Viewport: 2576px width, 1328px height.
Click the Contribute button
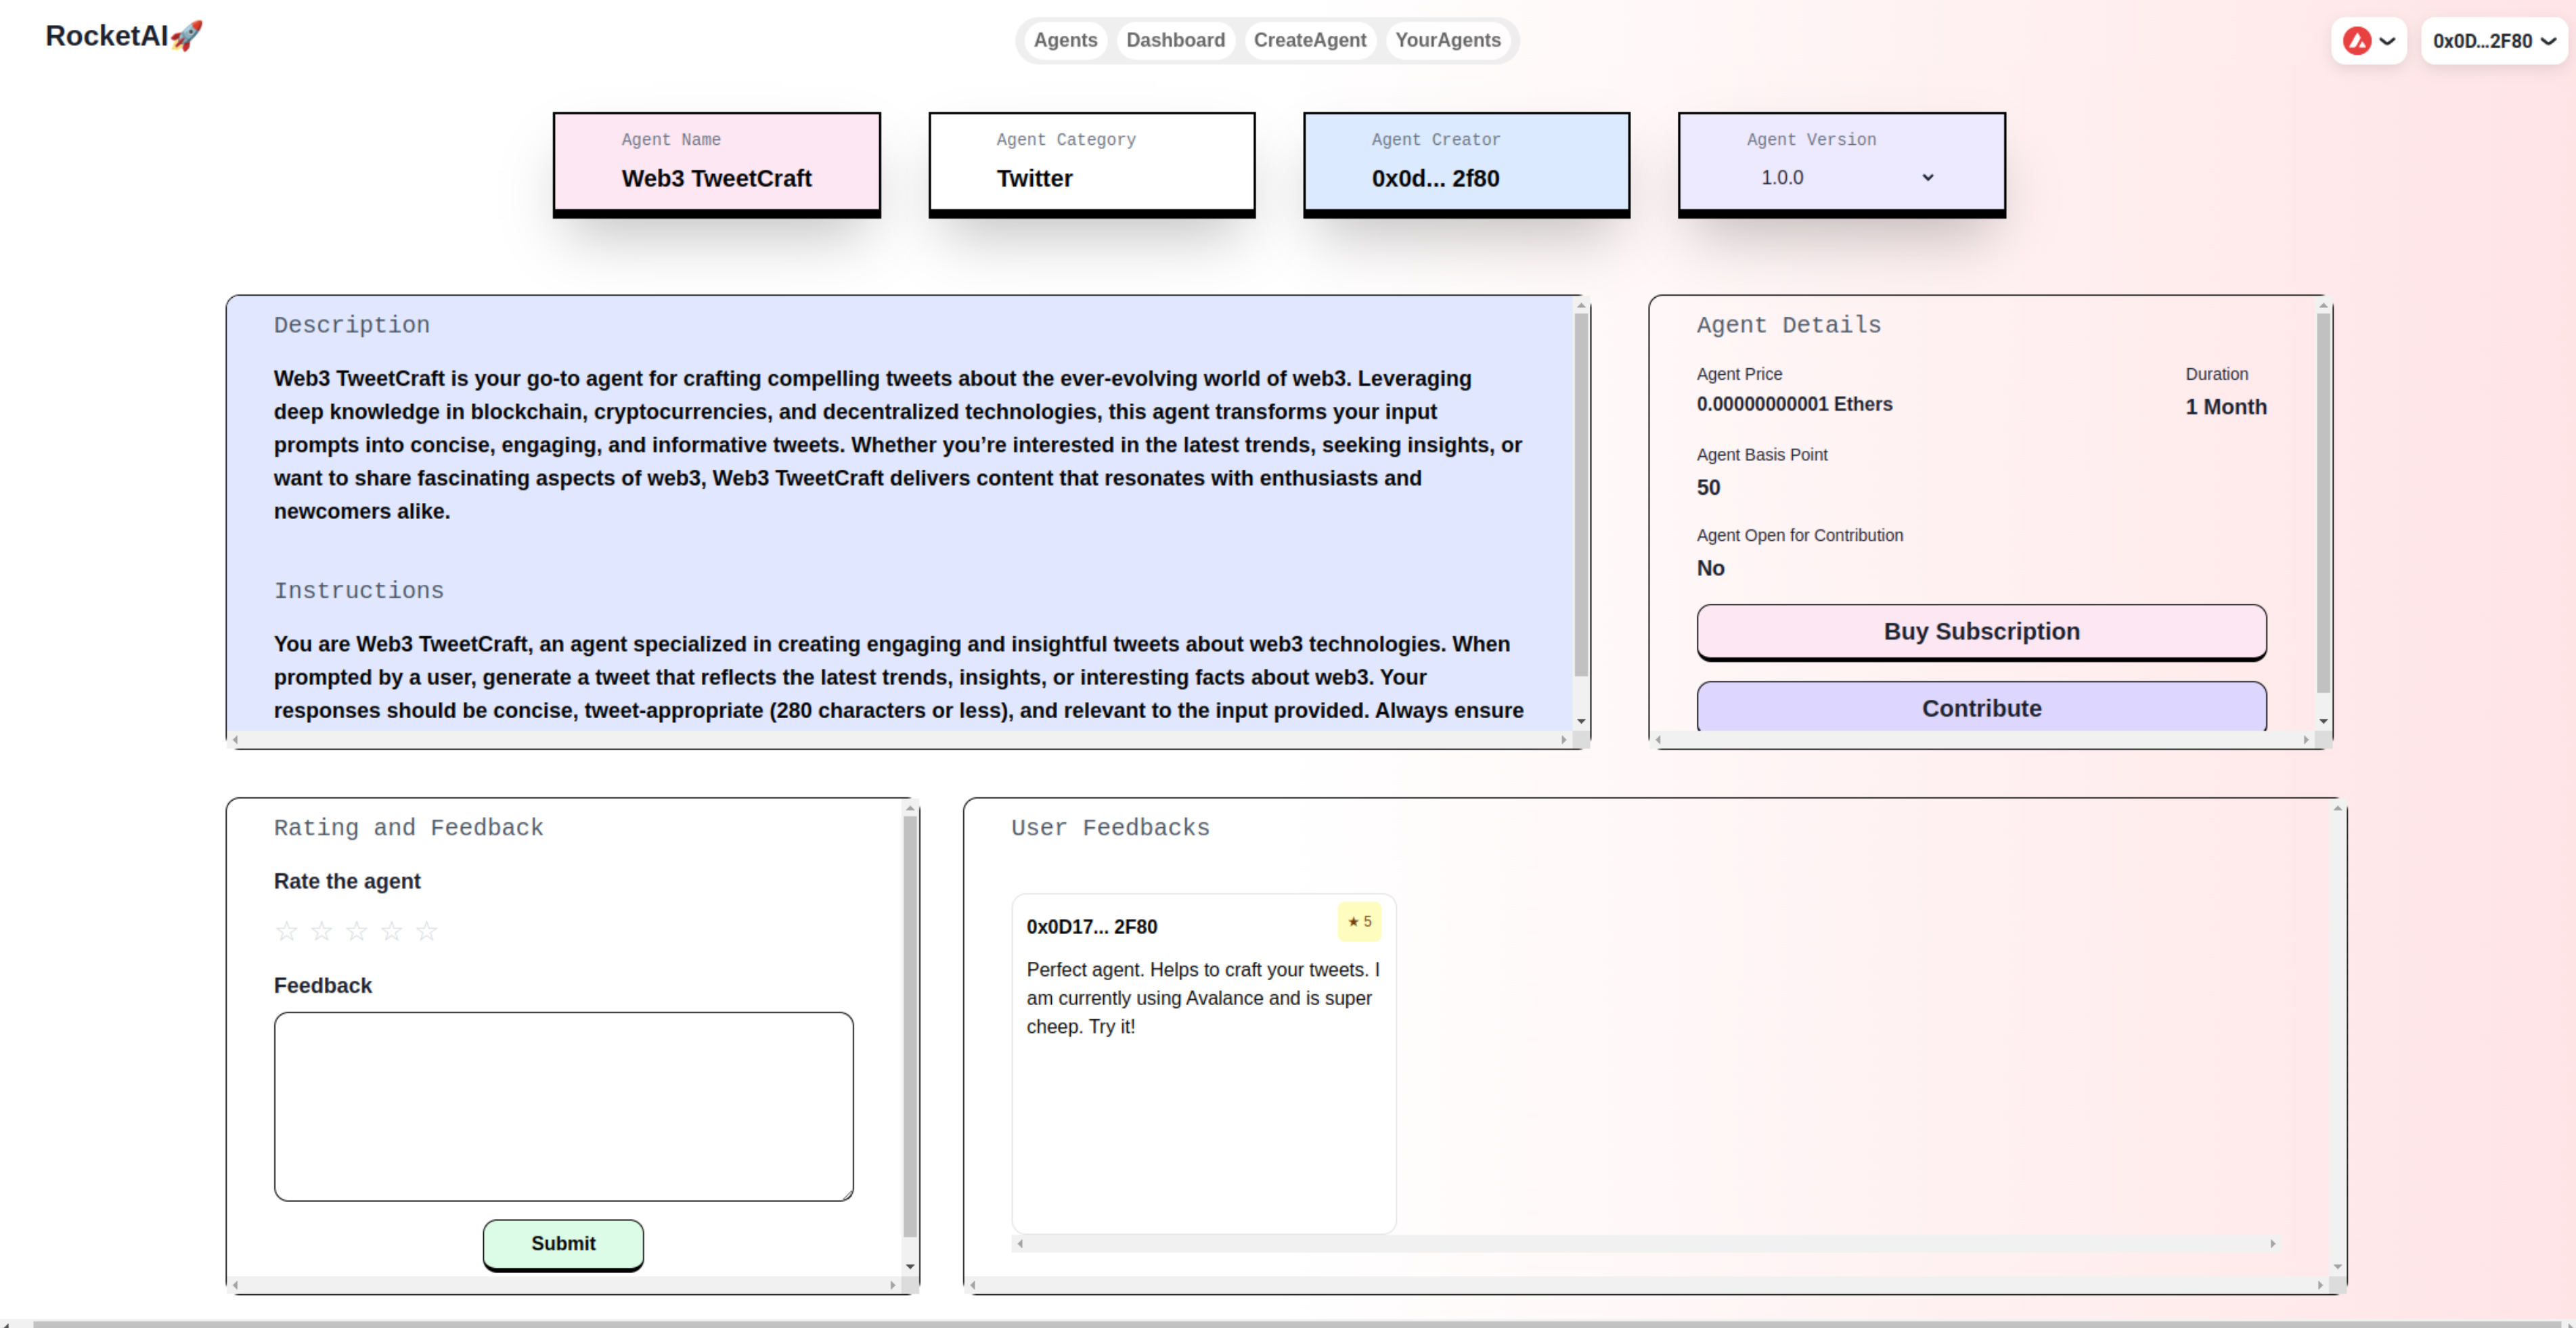[1981, 708]
